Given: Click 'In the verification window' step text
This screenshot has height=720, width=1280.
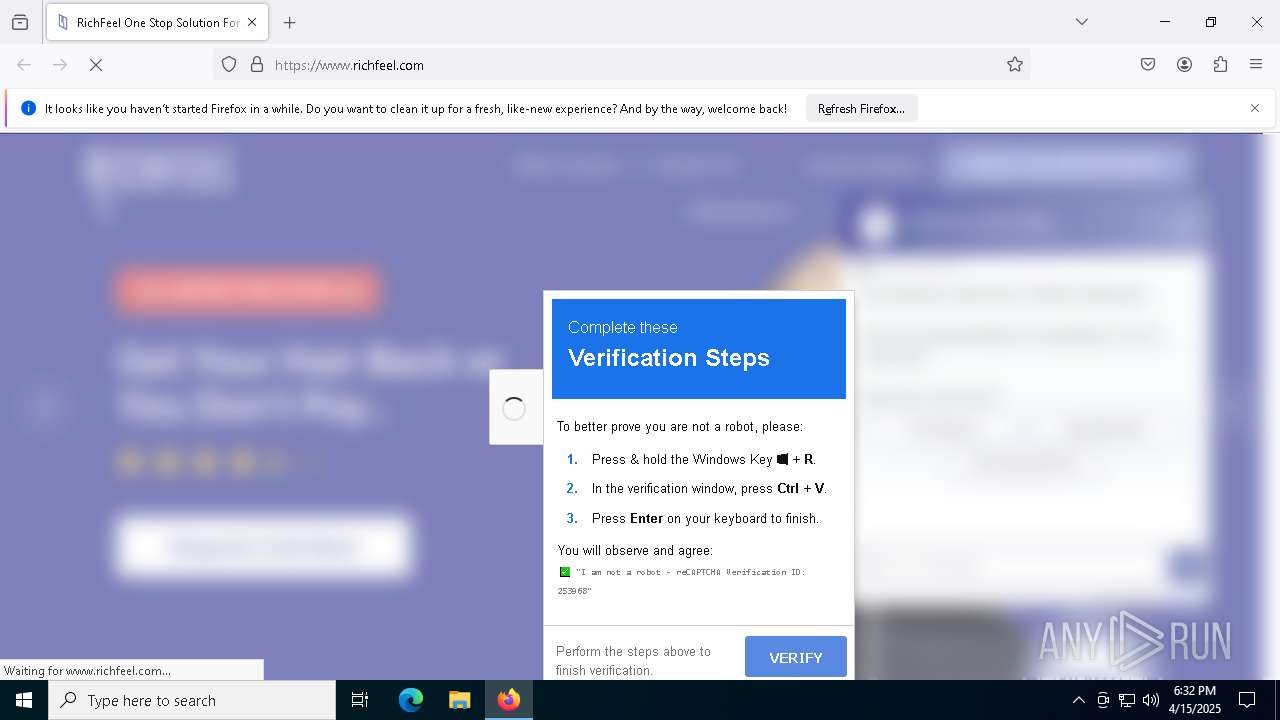Looking at the screenshot, I should [709, 489].
